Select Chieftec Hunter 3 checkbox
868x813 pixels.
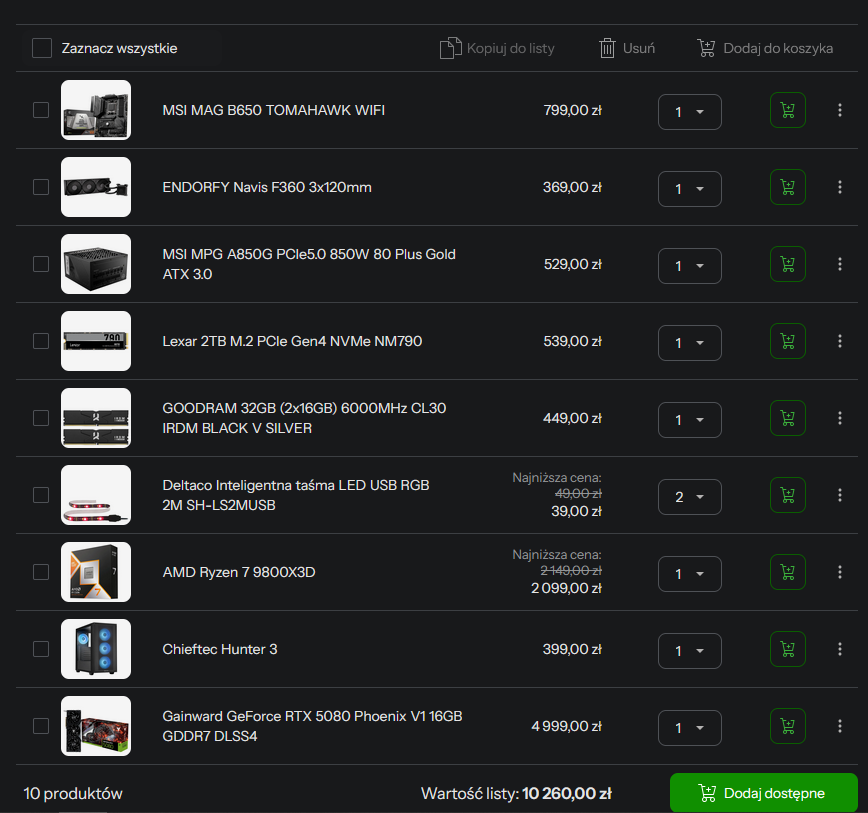[41, 649]
